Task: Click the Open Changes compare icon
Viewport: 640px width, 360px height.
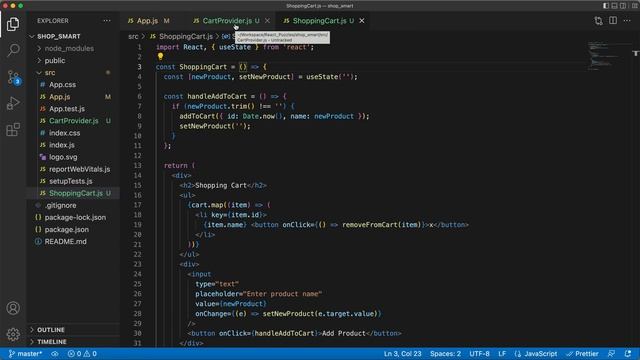Action: [598, 21]
